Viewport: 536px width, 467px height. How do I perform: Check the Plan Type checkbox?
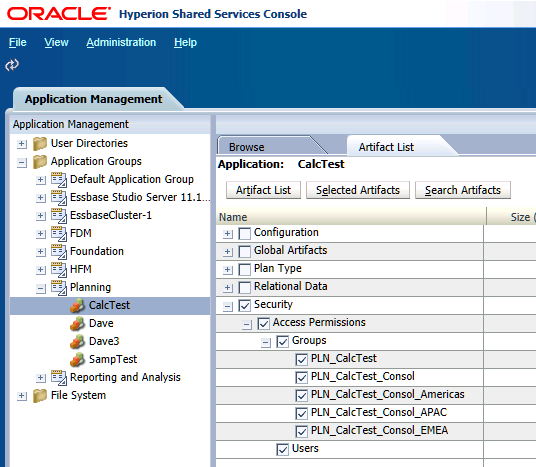pos(245,269)
